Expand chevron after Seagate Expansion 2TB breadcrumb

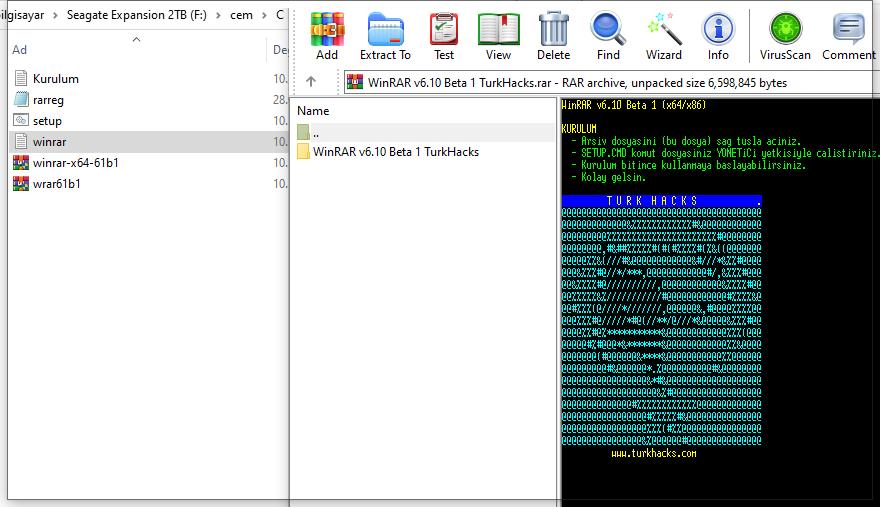pos(218,15)
